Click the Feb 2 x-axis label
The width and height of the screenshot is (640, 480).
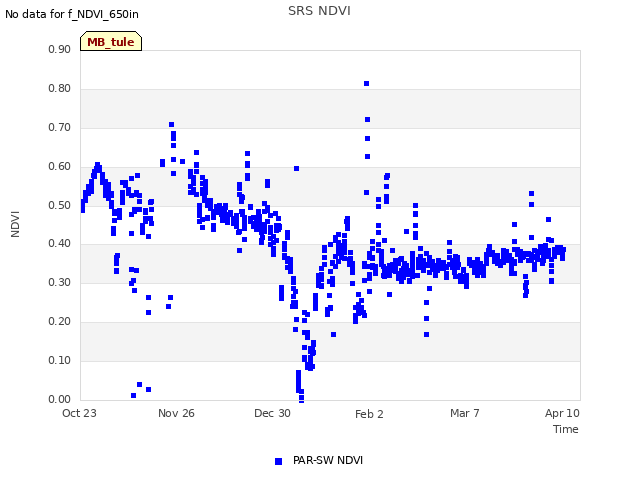pos(369,414)
